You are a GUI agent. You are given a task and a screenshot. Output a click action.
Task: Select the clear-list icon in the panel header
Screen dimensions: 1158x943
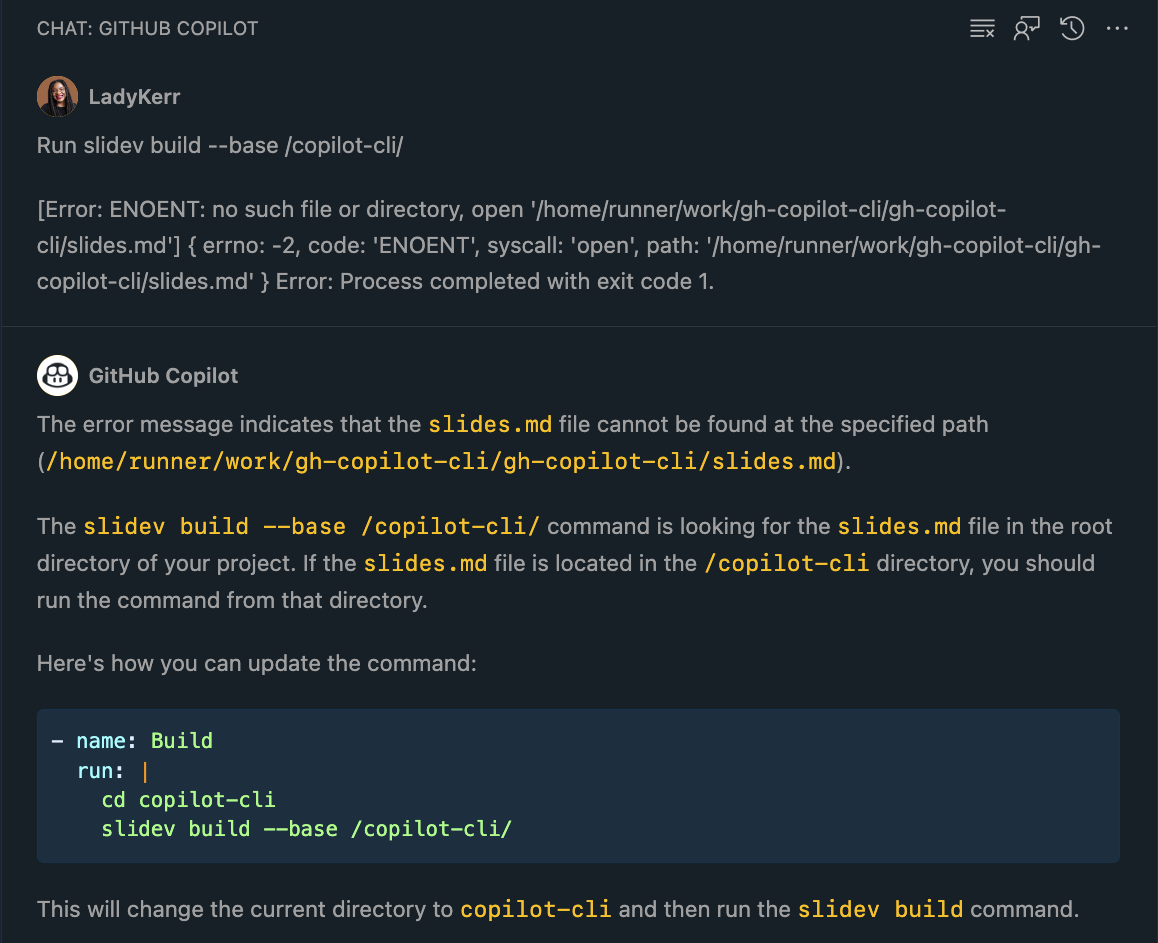(982, 28)
